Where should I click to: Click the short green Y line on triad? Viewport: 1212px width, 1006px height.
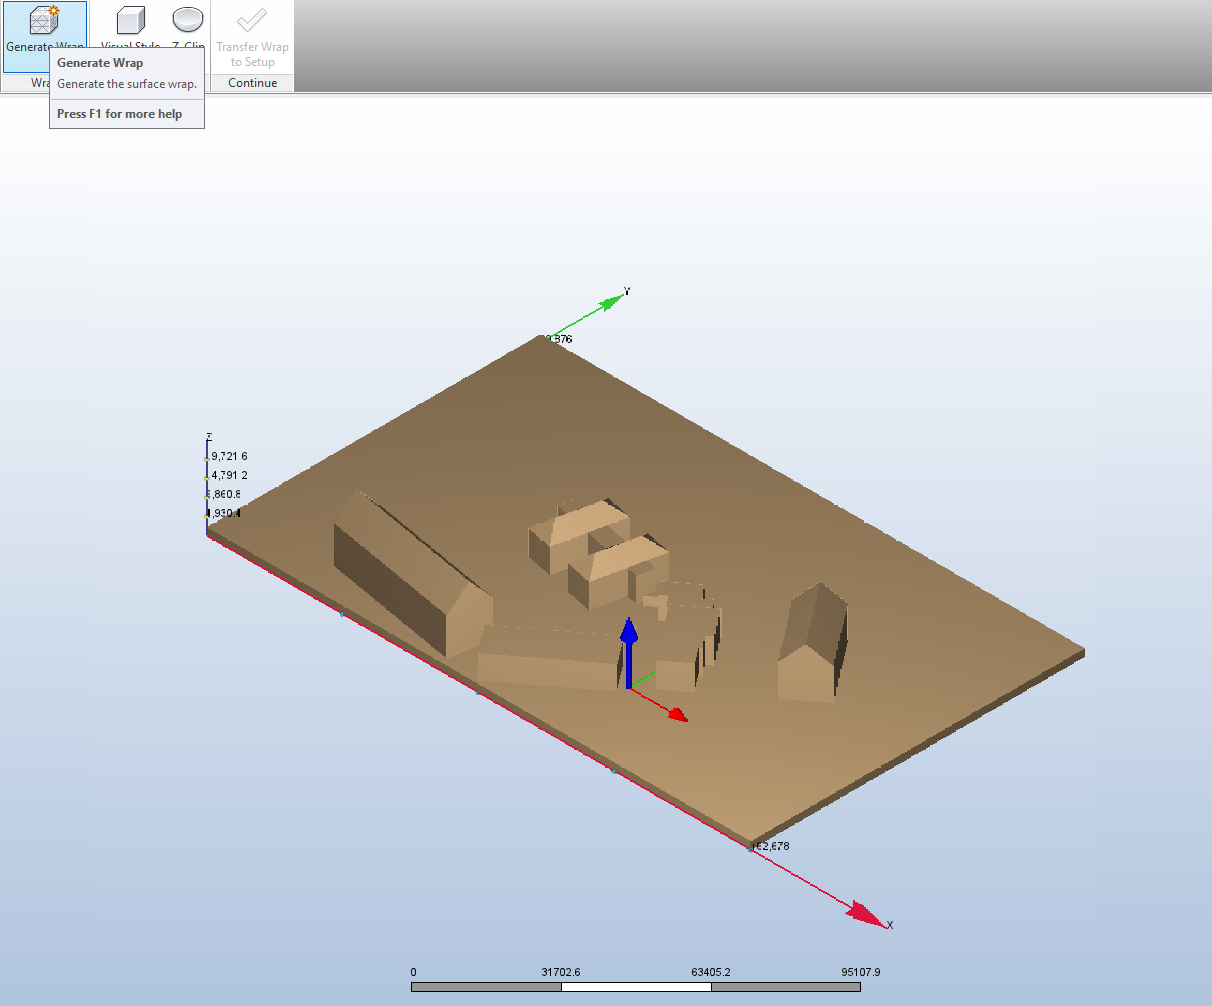[x=643, y=680]
